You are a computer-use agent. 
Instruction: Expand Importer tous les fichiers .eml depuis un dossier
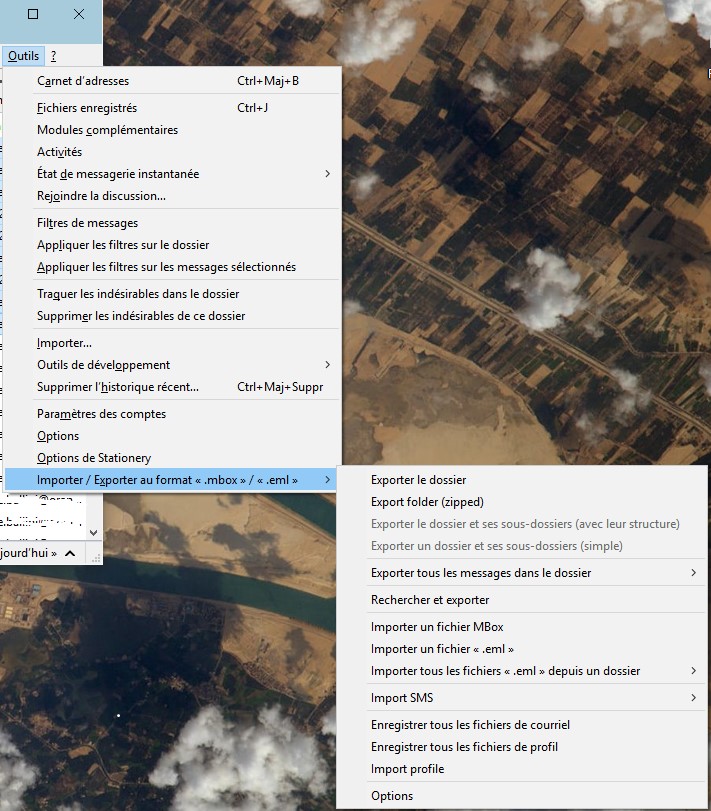click(522, 671)
